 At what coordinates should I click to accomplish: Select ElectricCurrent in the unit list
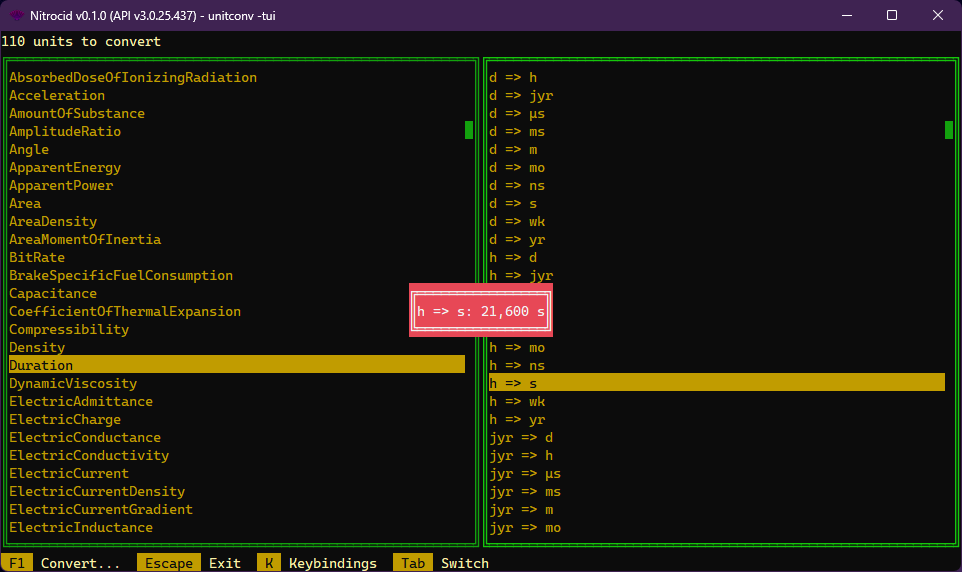tap(69, 474)
